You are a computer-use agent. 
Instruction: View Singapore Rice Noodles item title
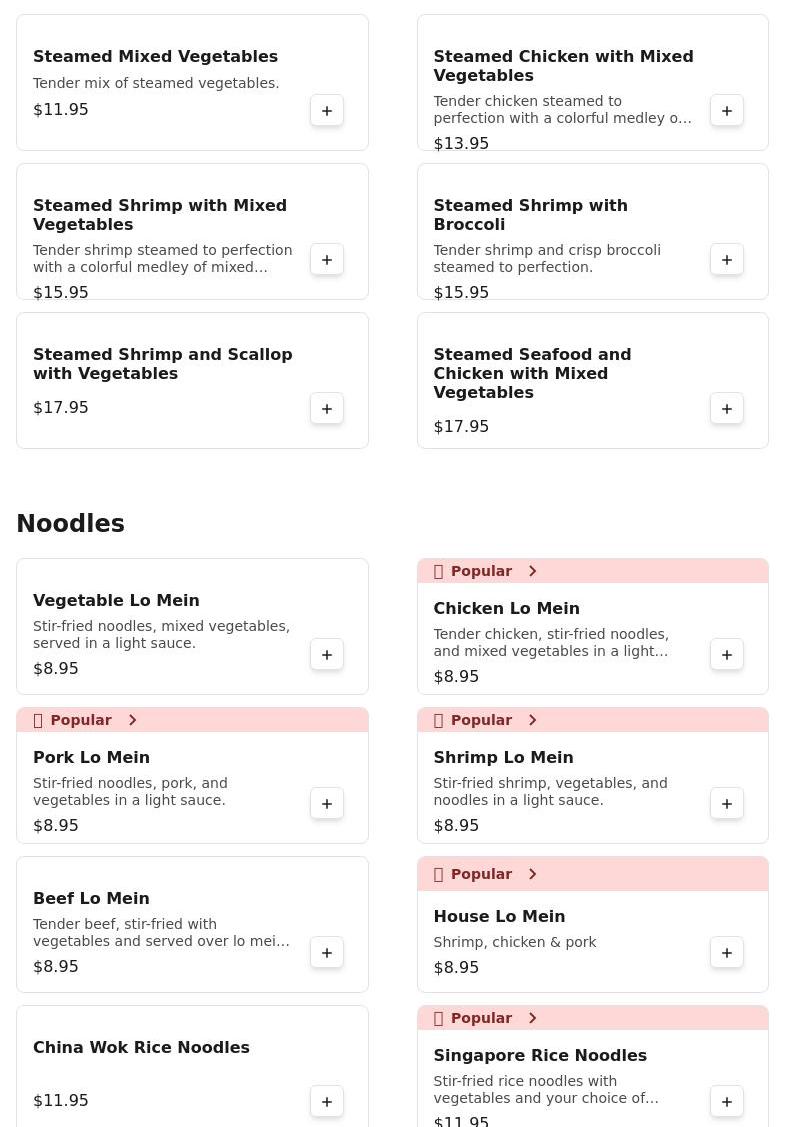pos(540,1055)
